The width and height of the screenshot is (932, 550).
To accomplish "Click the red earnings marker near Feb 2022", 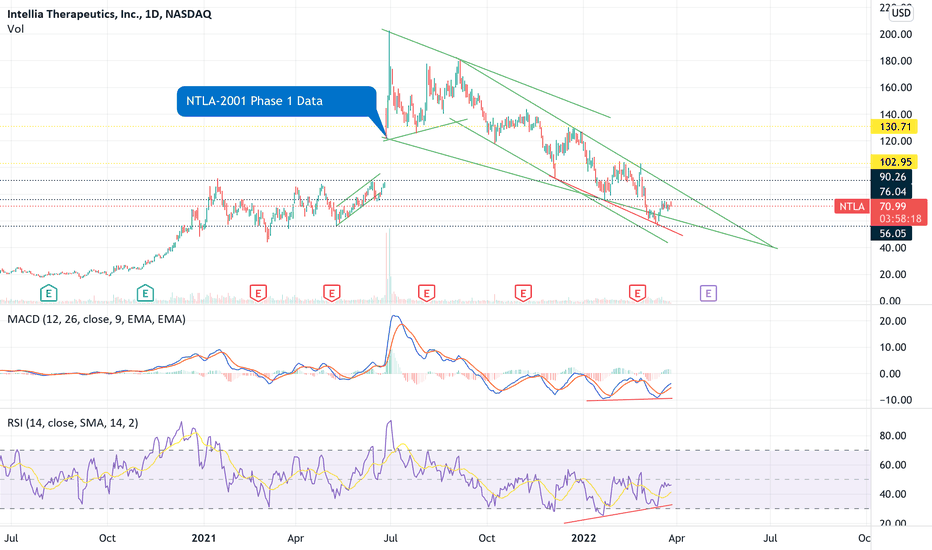I will (637, 293).
